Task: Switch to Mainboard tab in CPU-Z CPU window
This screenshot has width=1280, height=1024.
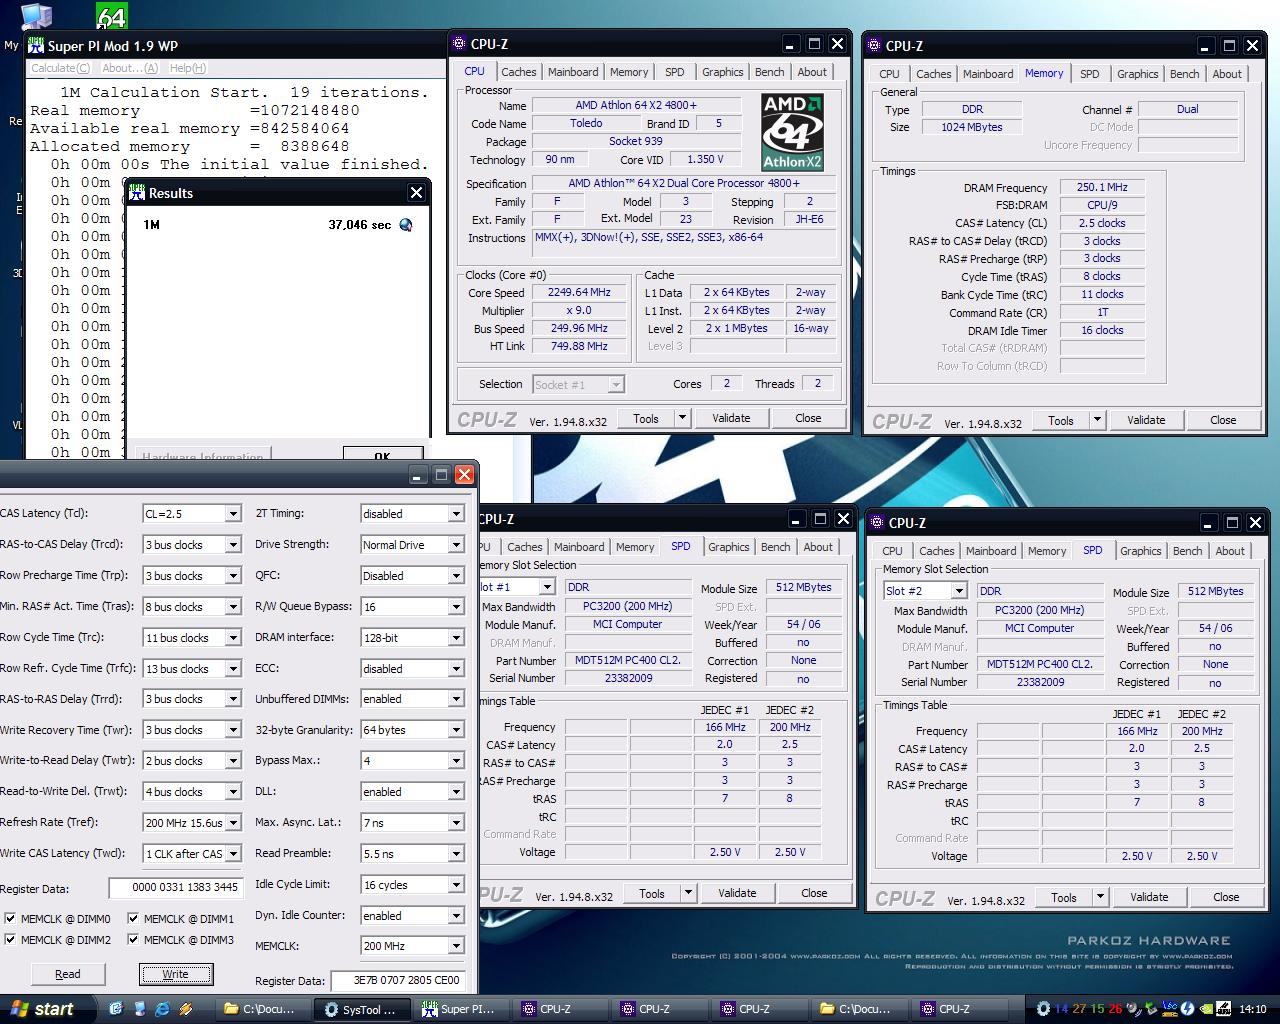Action: coord(573,72)
